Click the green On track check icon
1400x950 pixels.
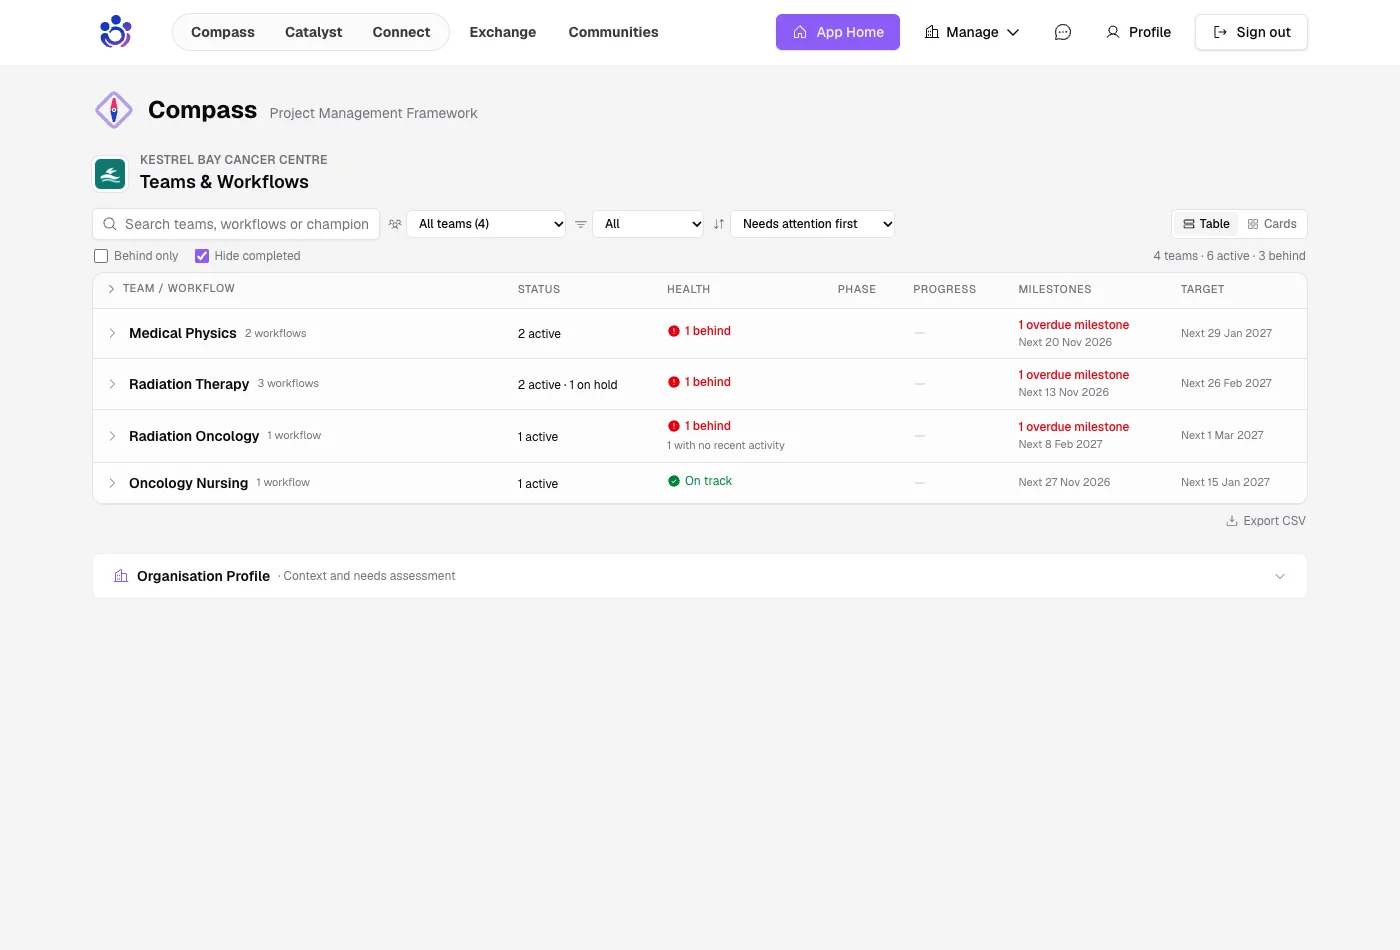tap(674, 481)
